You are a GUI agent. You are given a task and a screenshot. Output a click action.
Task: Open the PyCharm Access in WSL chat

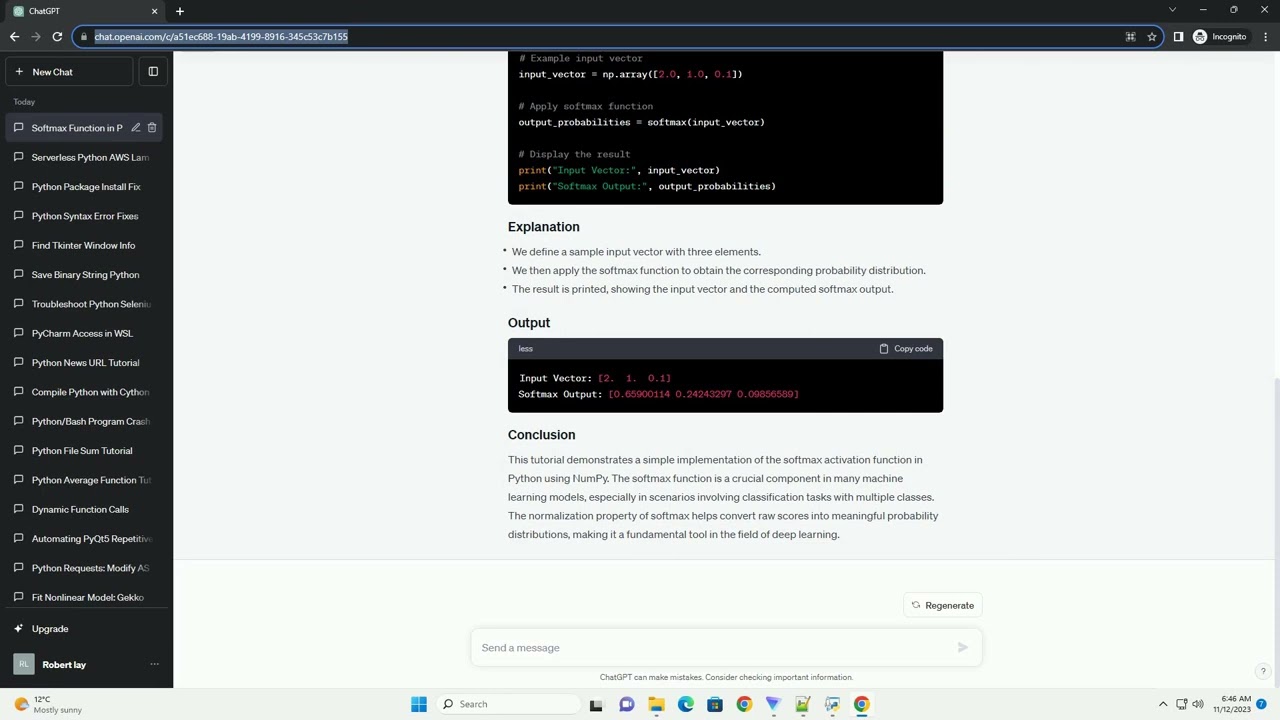[x=85, y=333]
